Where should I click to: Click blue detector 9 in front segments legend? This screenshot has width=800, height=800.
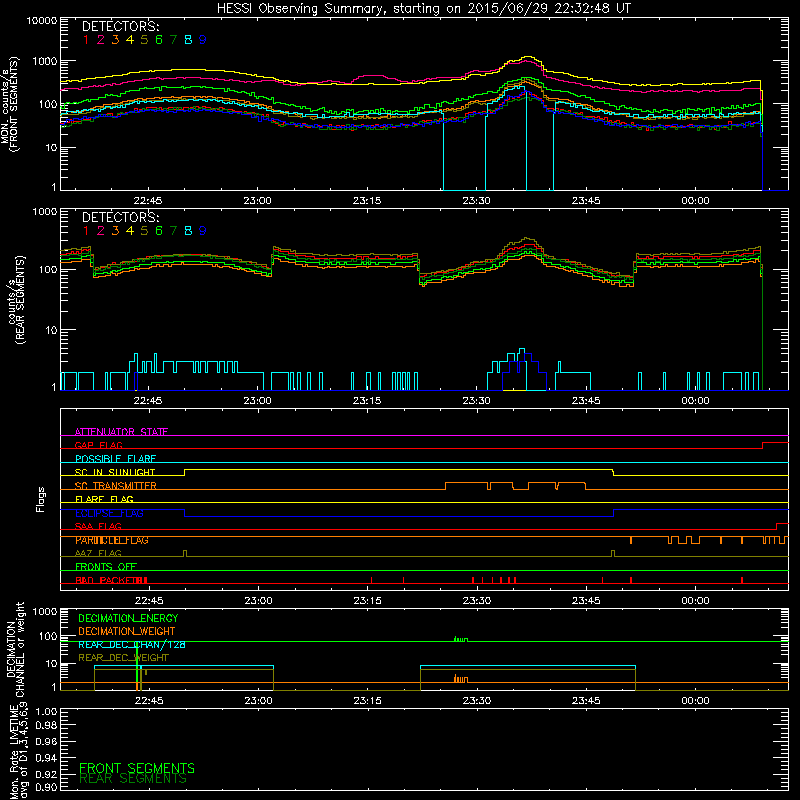point(203,40)
